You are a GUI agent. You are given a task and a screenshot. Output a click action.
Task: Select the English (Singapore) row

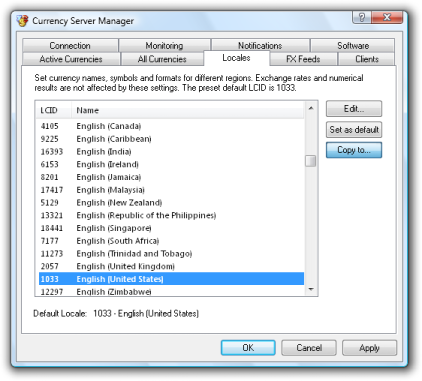tap(171, 228)
